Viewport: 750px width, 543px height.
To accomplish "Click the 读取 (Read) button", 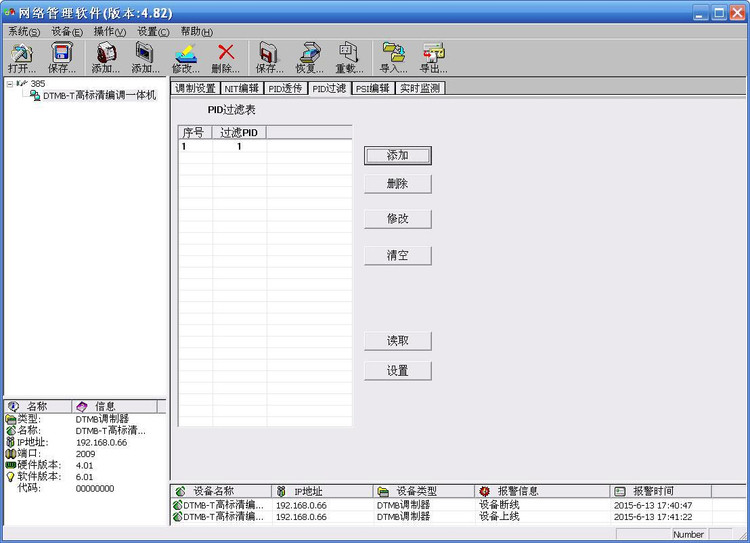I will click(397, 341).
